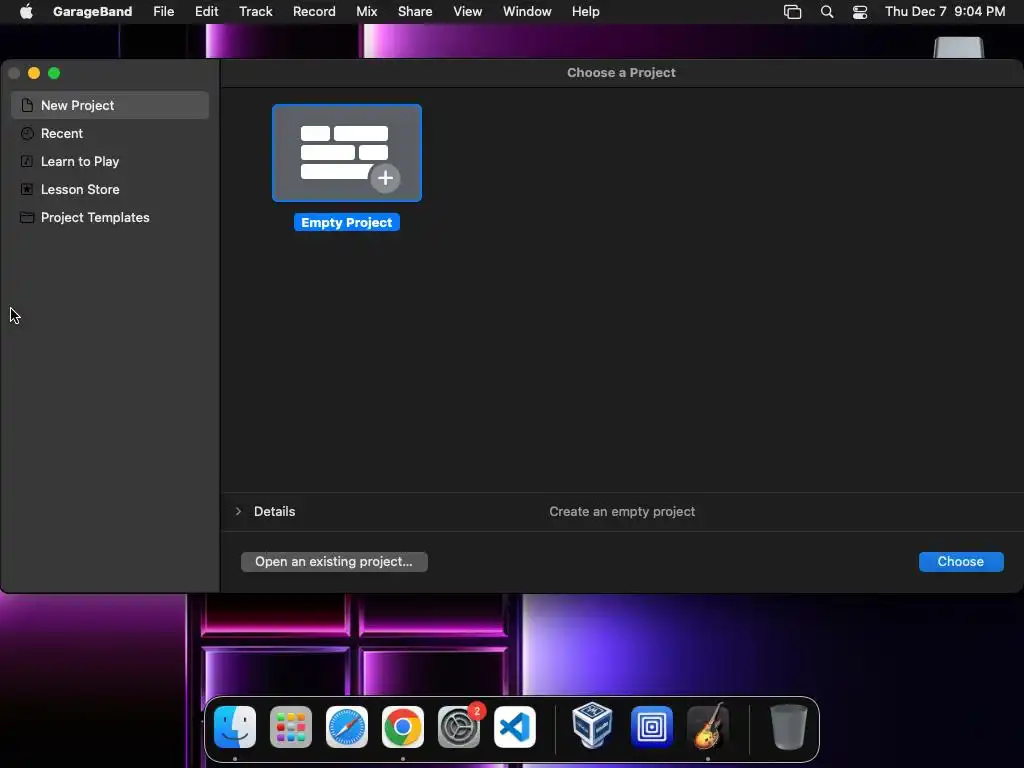Open Control Center in menu bar

[x=860, y=12]
